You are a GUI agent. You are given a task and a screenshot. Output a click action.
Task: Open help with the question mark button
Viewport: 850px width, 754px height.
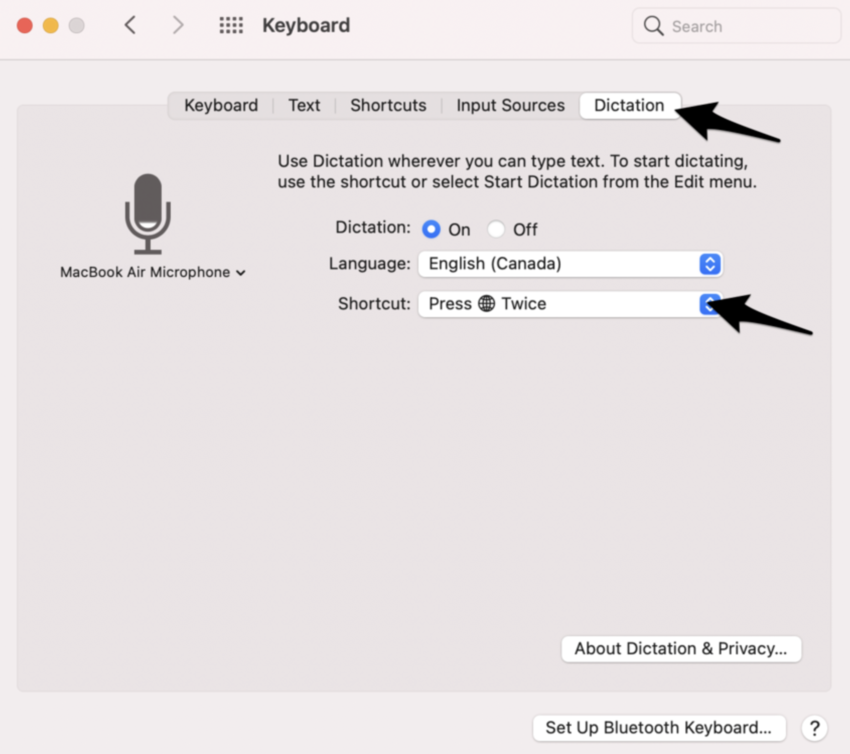(x=815, y=728)
